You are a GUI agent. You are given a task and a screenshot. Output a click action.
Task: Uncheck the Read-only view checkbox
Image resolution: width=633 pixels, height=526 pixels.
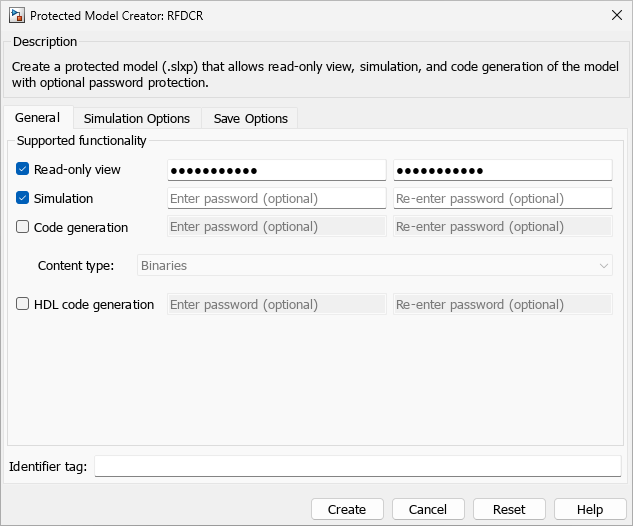pos(23,170)
